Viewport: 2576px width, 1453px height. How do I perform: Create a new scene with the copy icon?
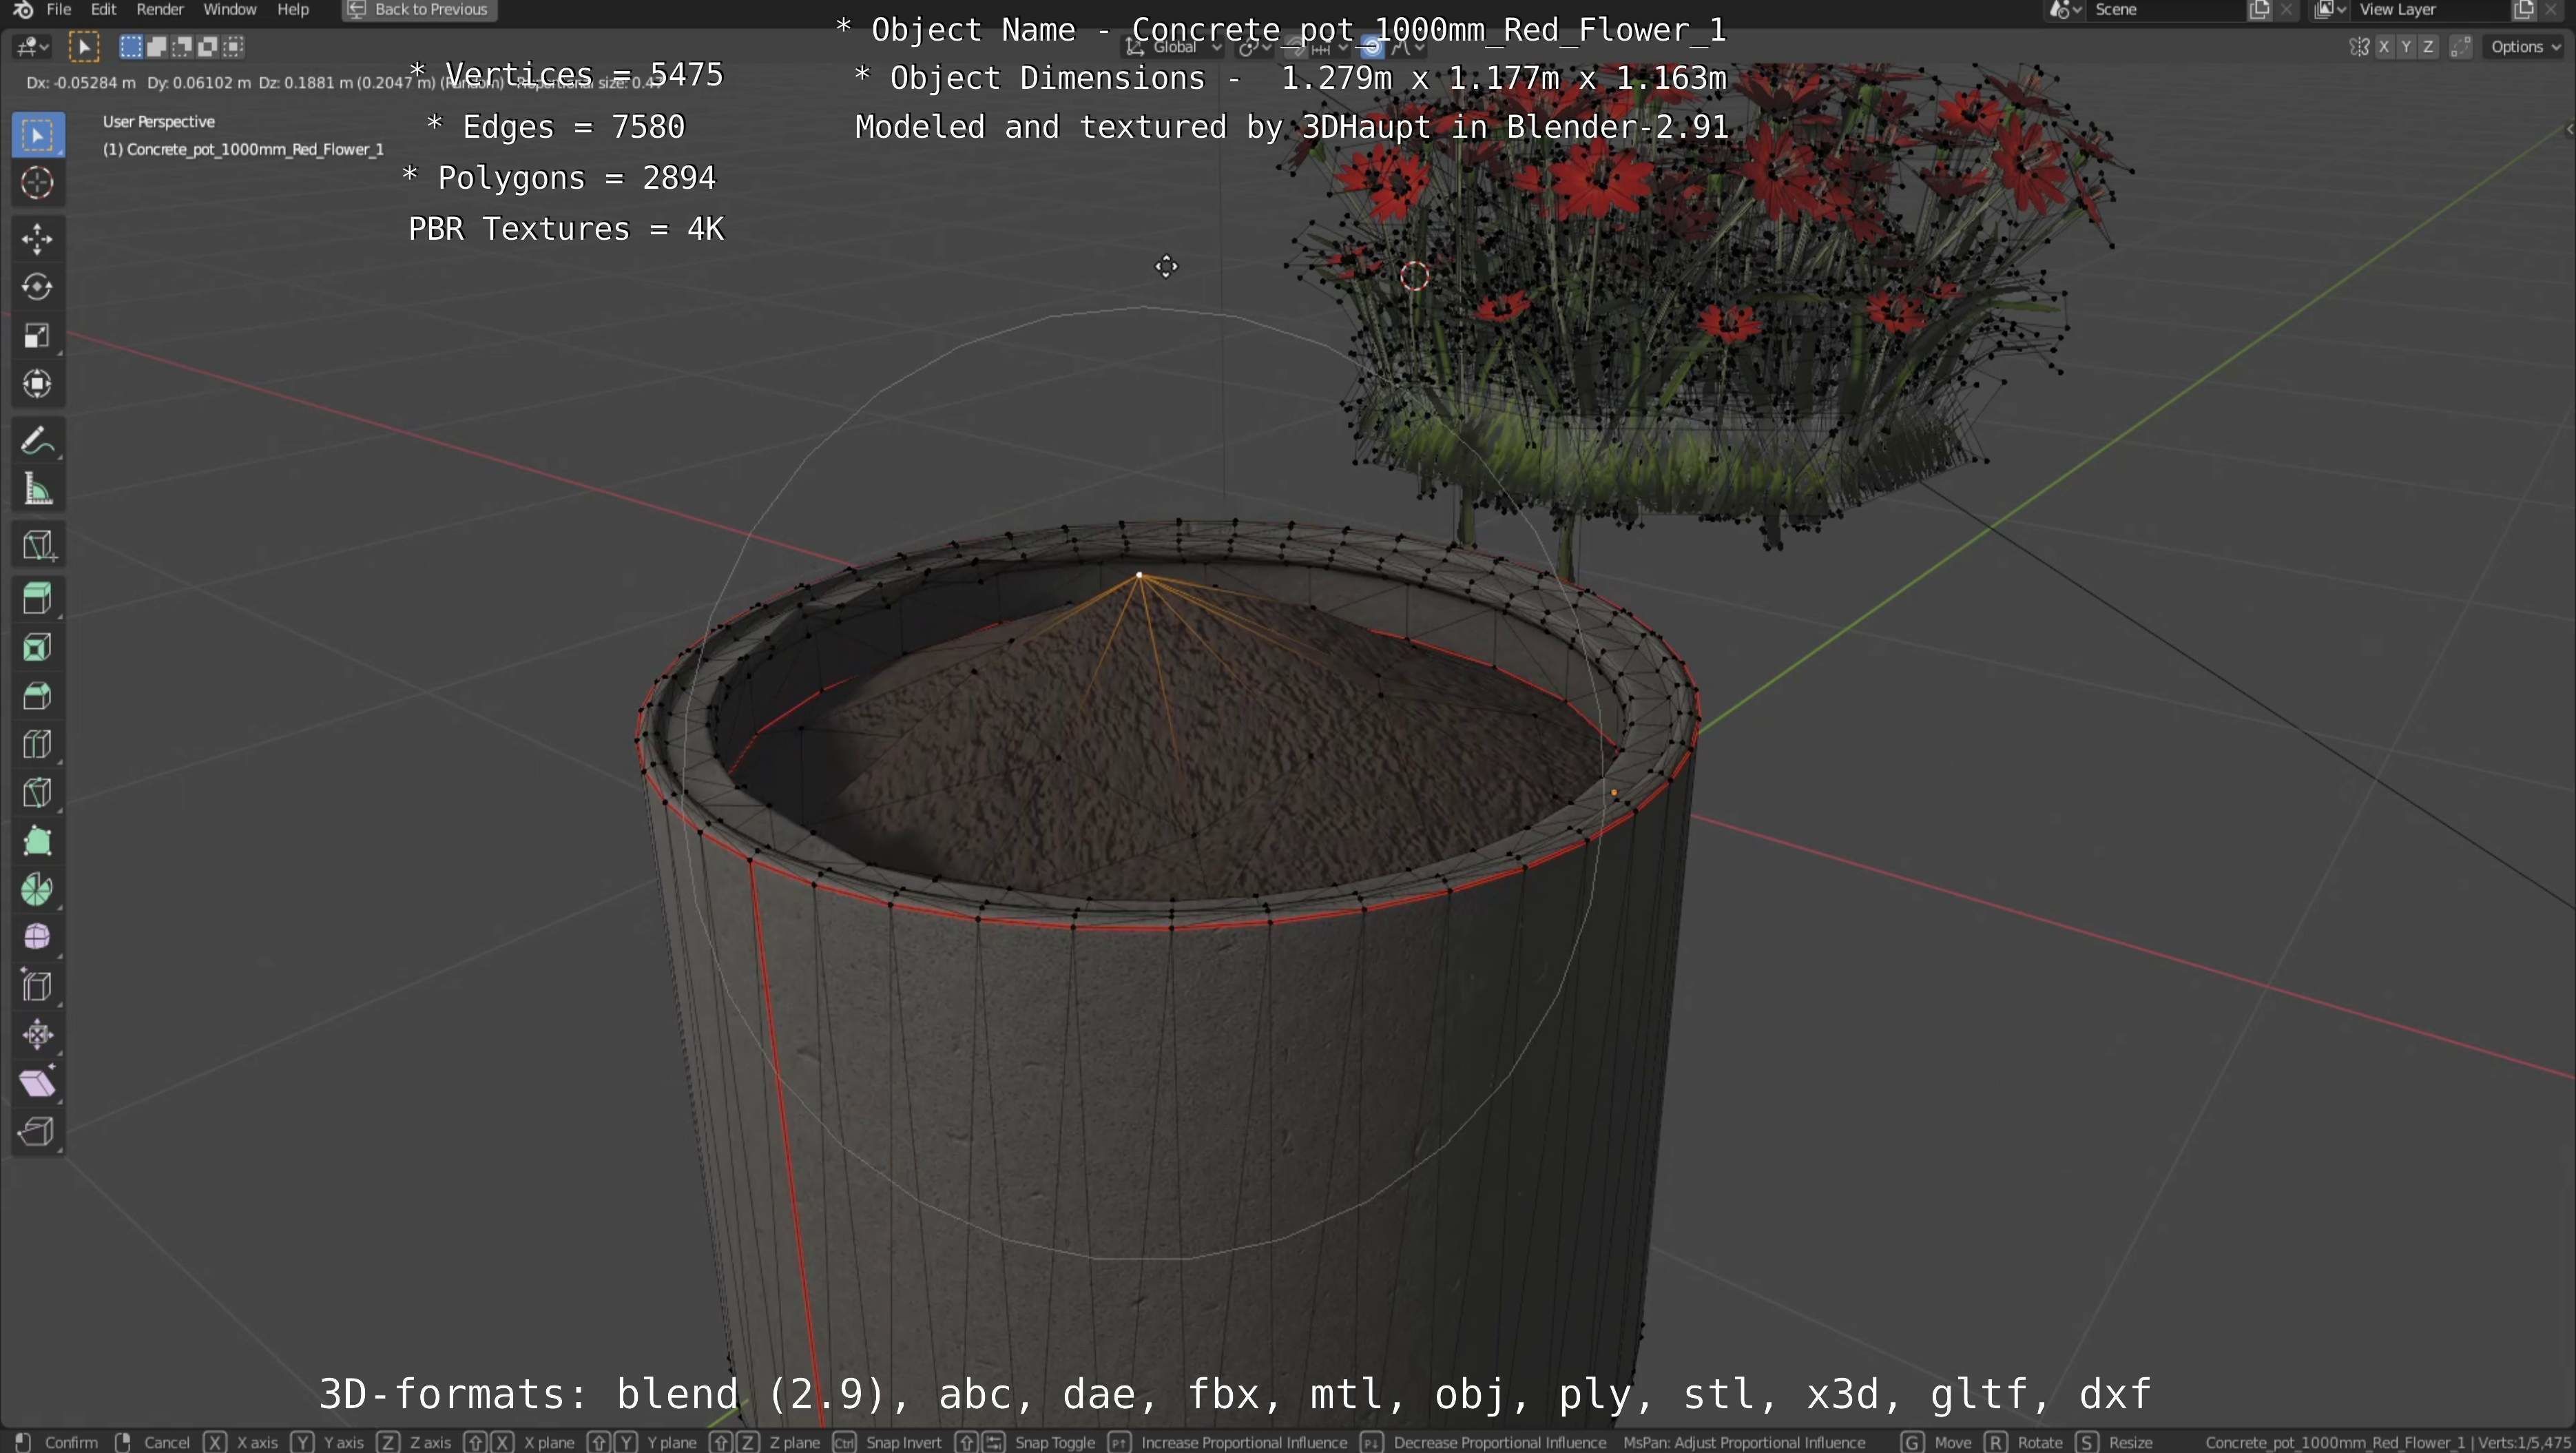tap(2259, 10)
